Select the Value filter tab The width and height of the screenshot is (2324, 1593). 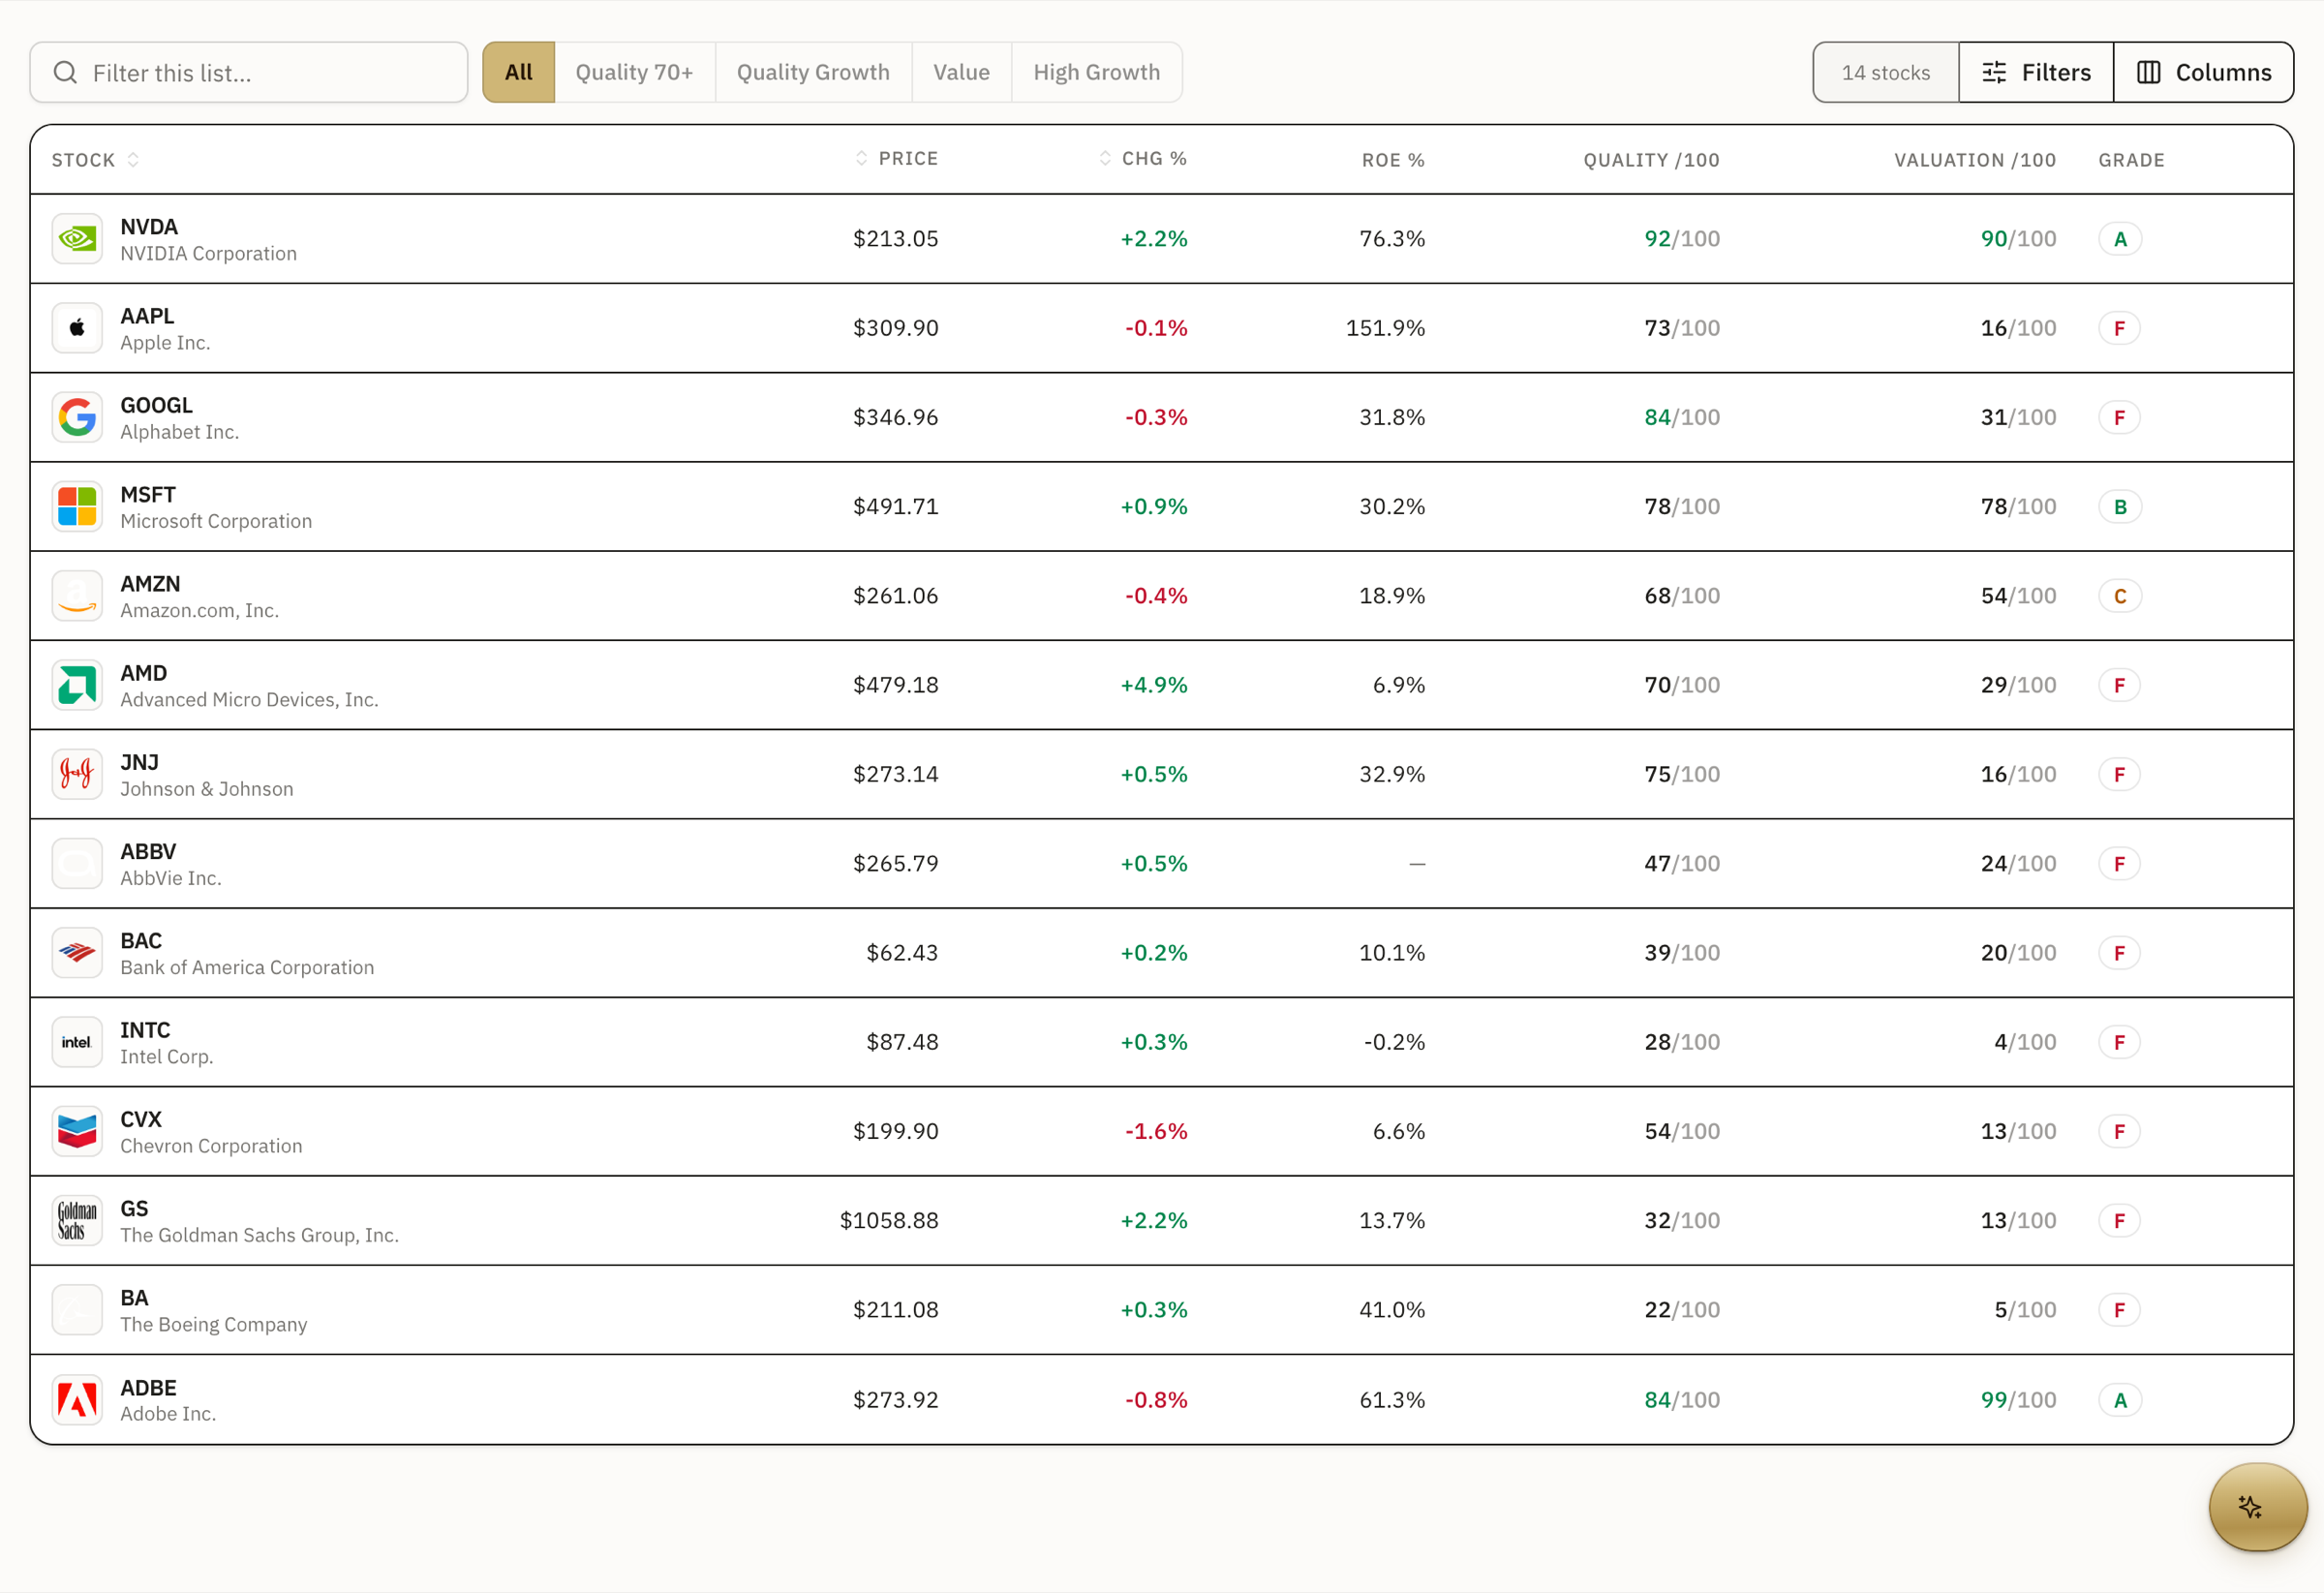(961, 72)
